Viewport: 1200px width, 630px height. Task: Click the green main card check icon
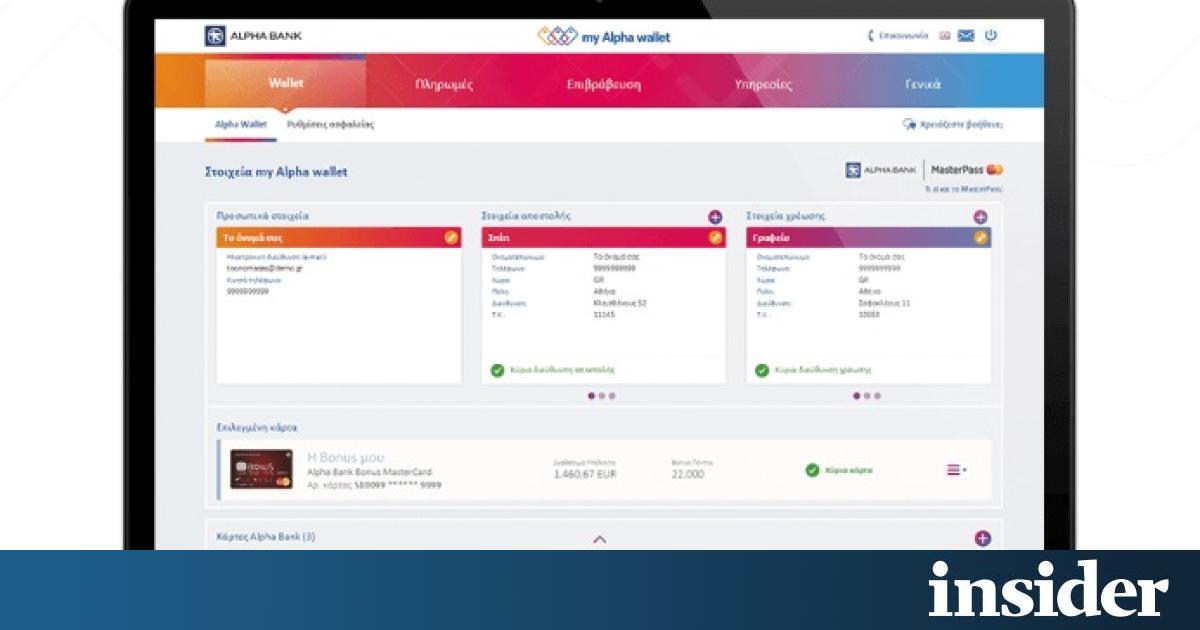[x=812, y=470]
